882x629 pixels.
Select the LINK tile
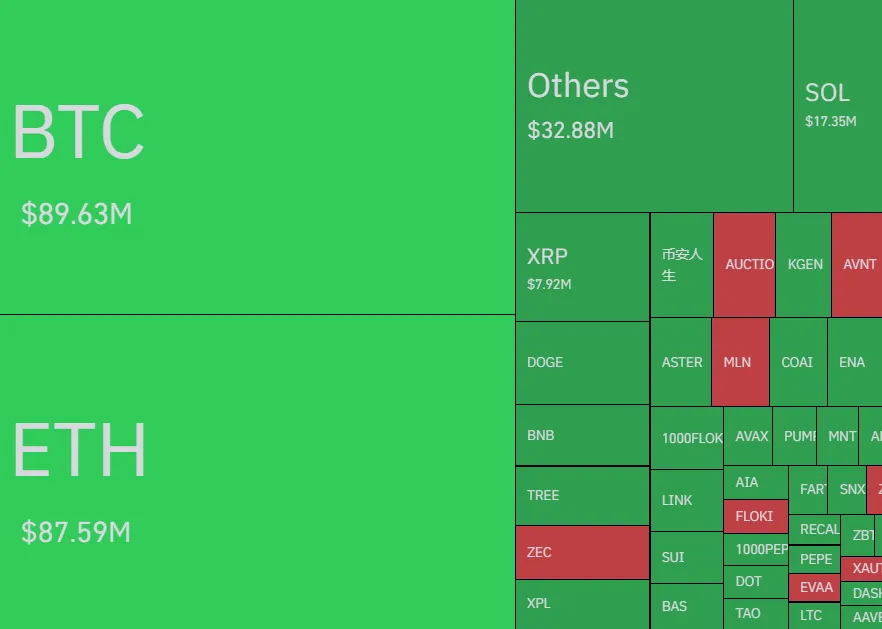pos(686,500)
